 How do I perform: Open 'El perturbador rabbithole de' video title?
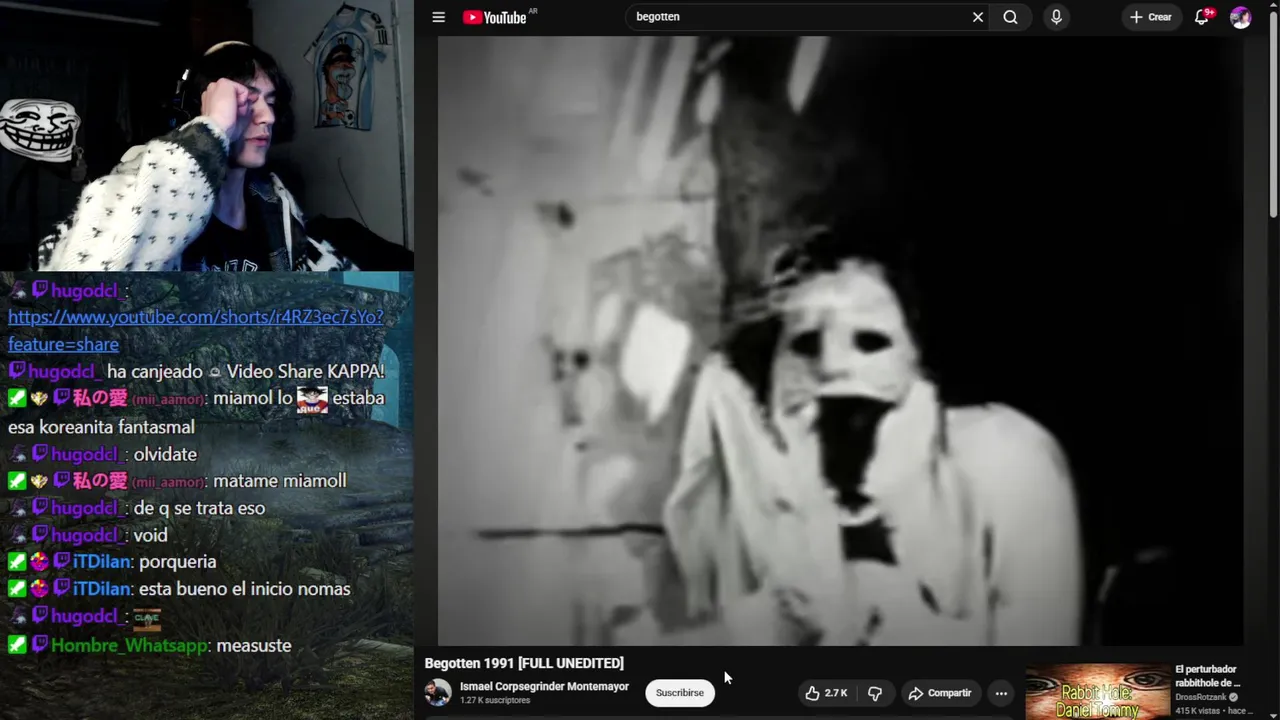click(x=1207, y=676)
